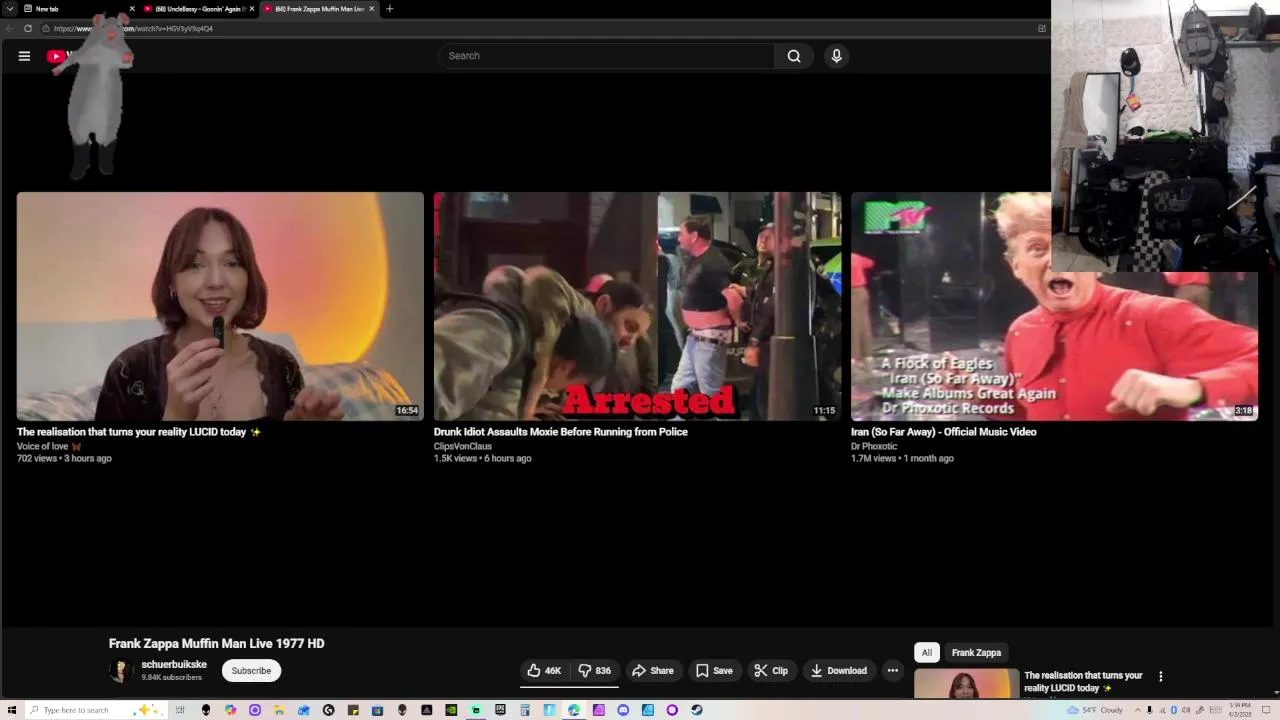Close the UncleBassy browser tab
This screenshot has height=720, width=1280.
click(x=252, y=9)
